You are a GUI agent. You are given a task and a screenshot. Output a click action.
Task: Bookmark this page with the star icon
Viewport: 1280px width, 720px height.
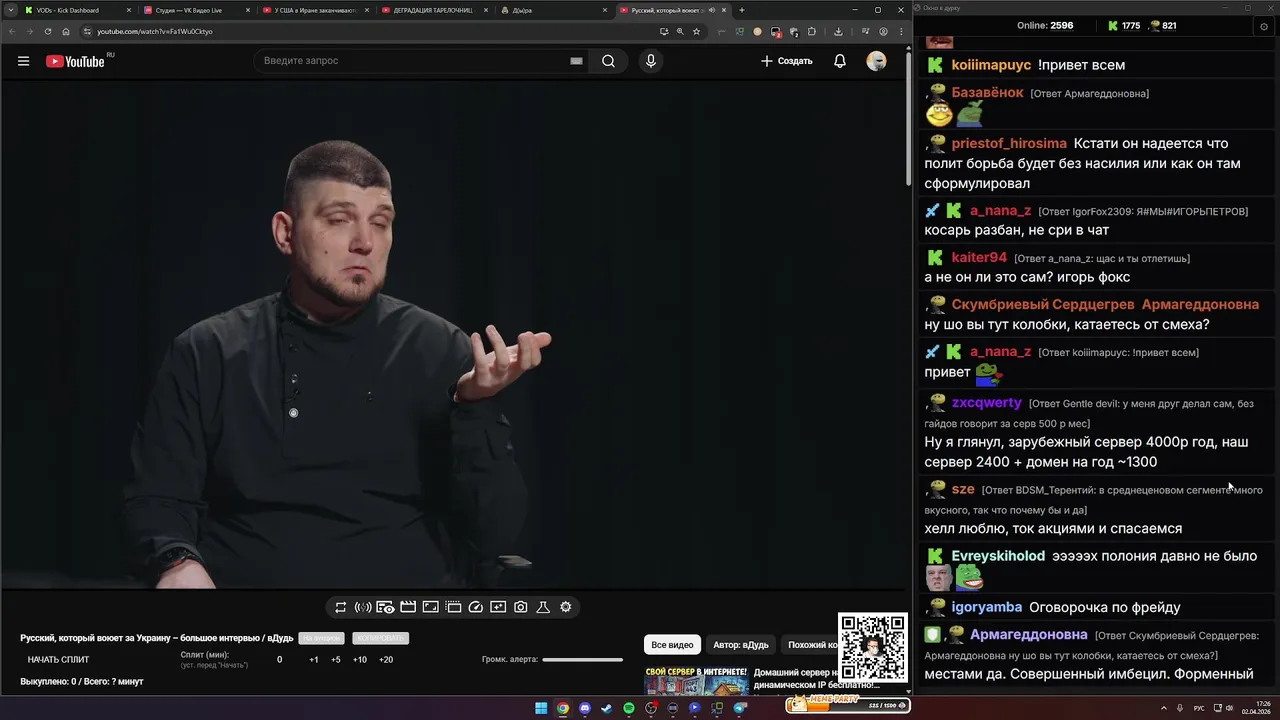pos(697,31)
